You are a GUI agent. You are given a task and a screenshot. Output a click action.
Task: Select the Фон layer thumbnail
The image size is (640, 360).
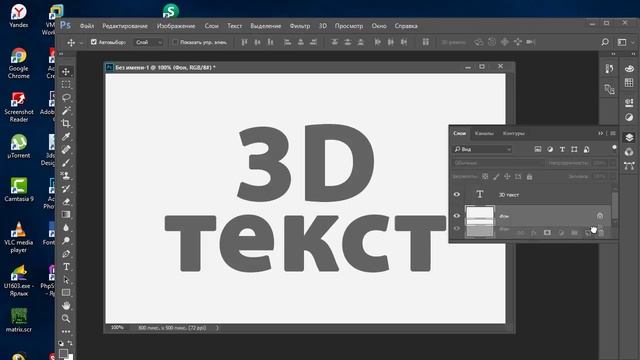[480, 215]
